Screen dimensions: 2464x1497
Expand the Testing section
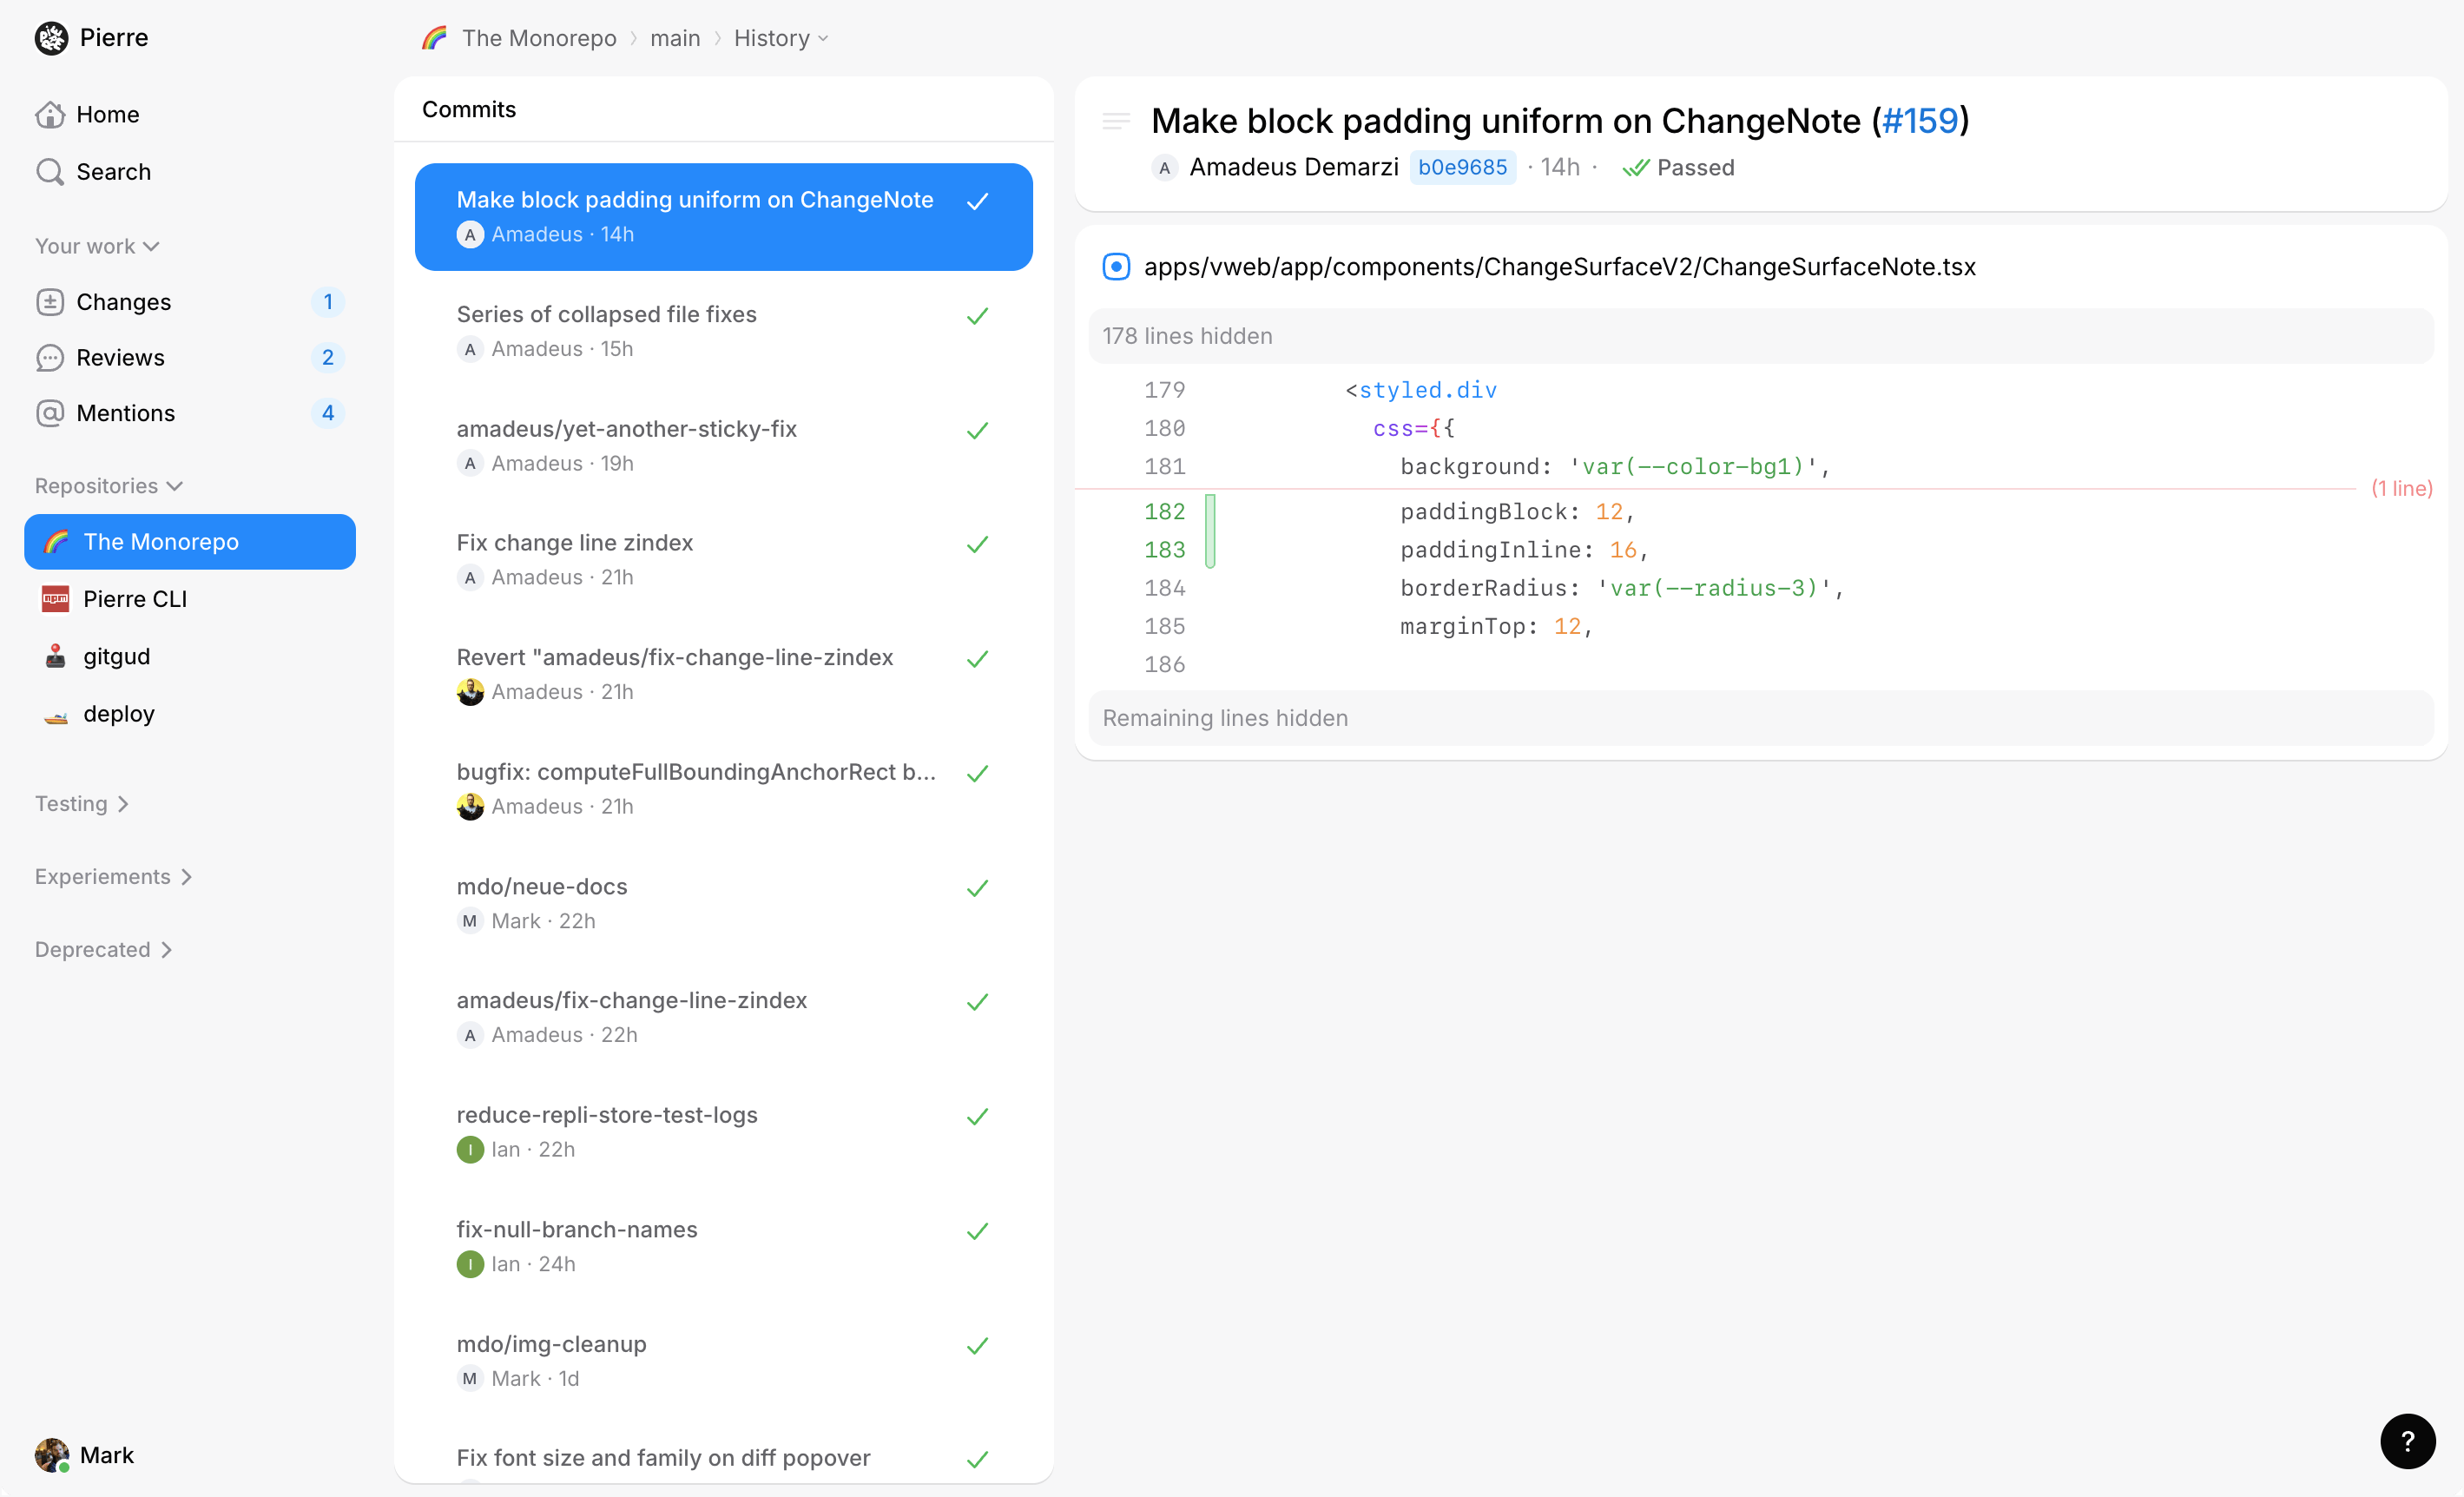point(82,804)
